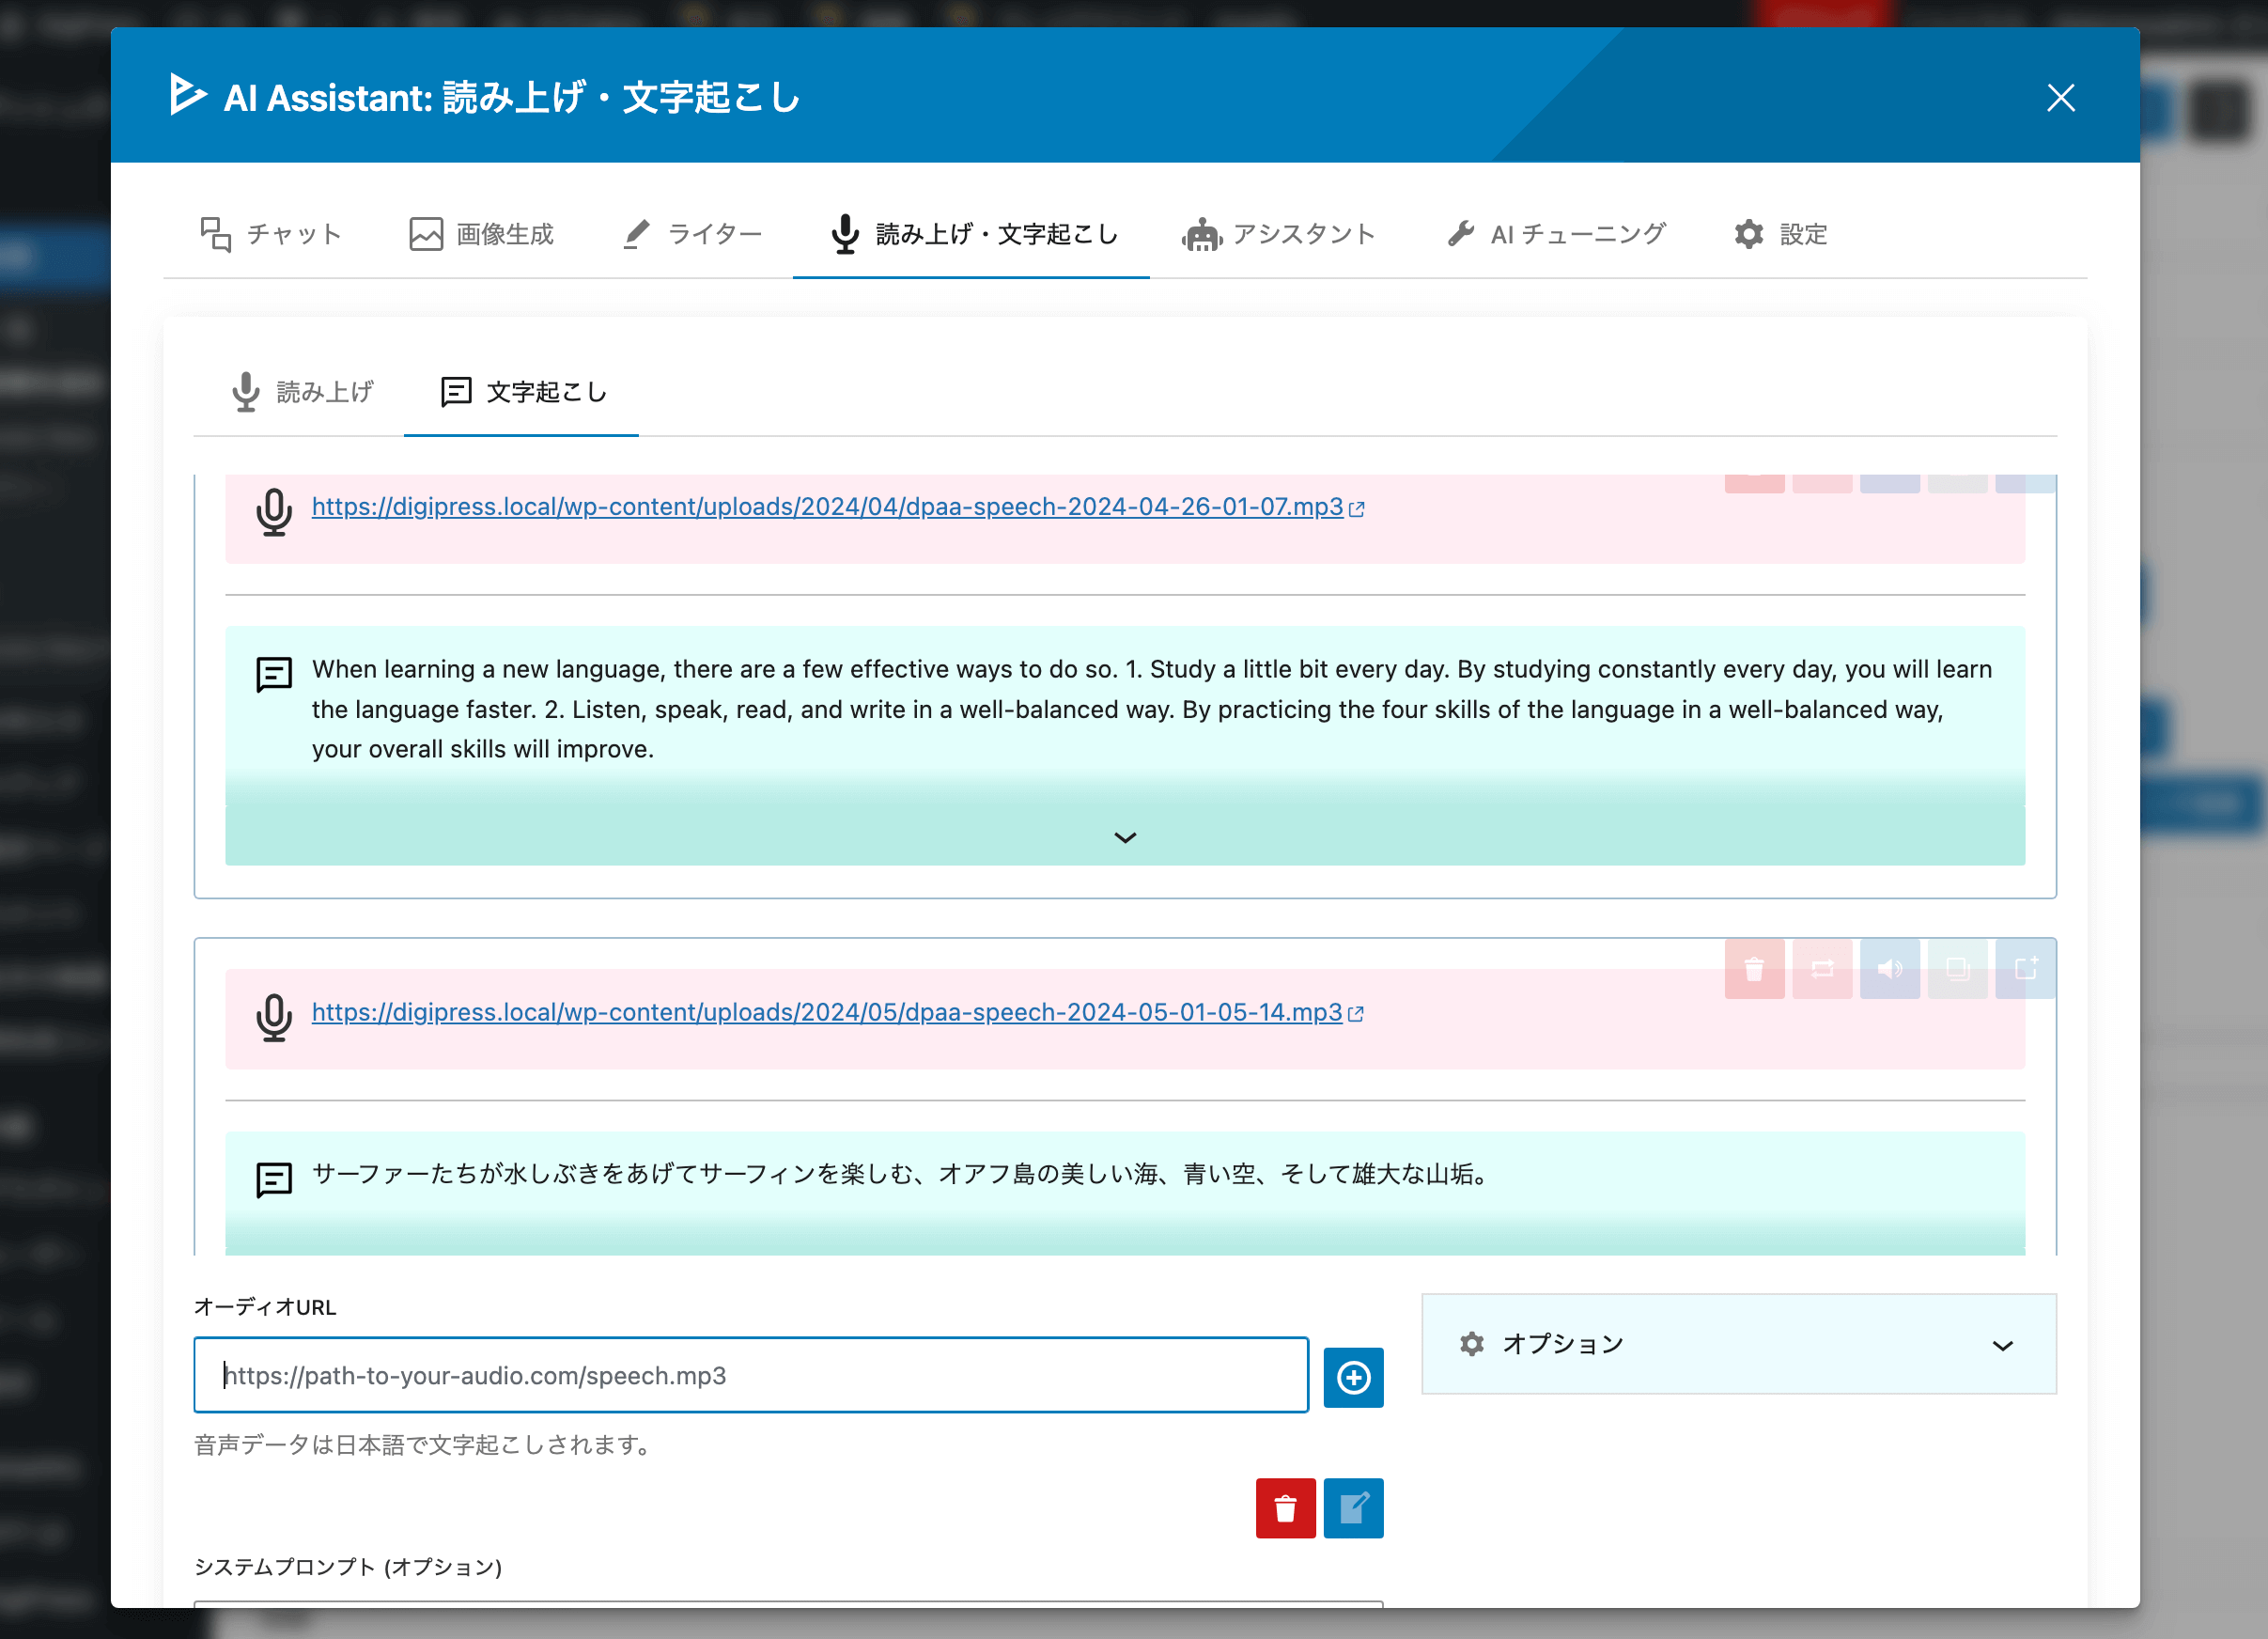Click the transcript icon beside Japanese text

coord(274,1180)
